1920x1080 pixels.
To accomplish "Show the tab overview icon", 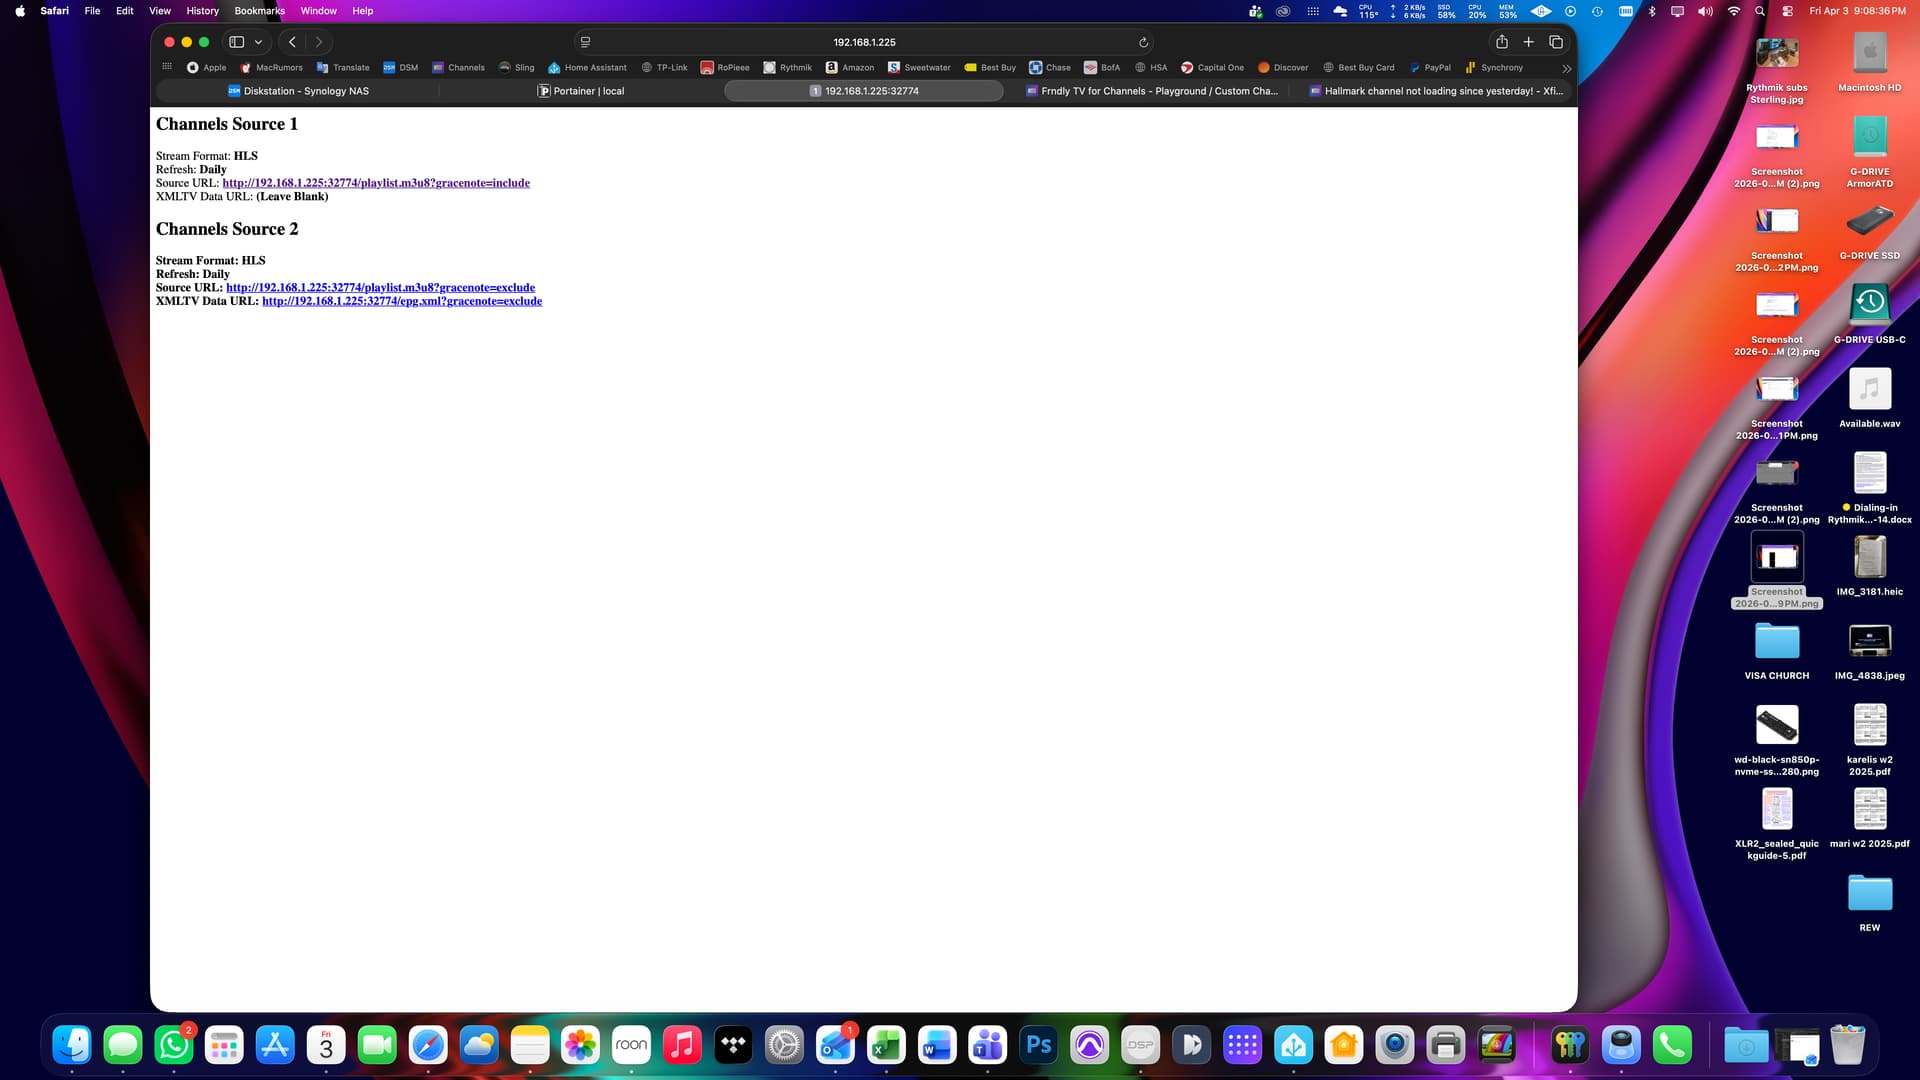I will 1556,42.
